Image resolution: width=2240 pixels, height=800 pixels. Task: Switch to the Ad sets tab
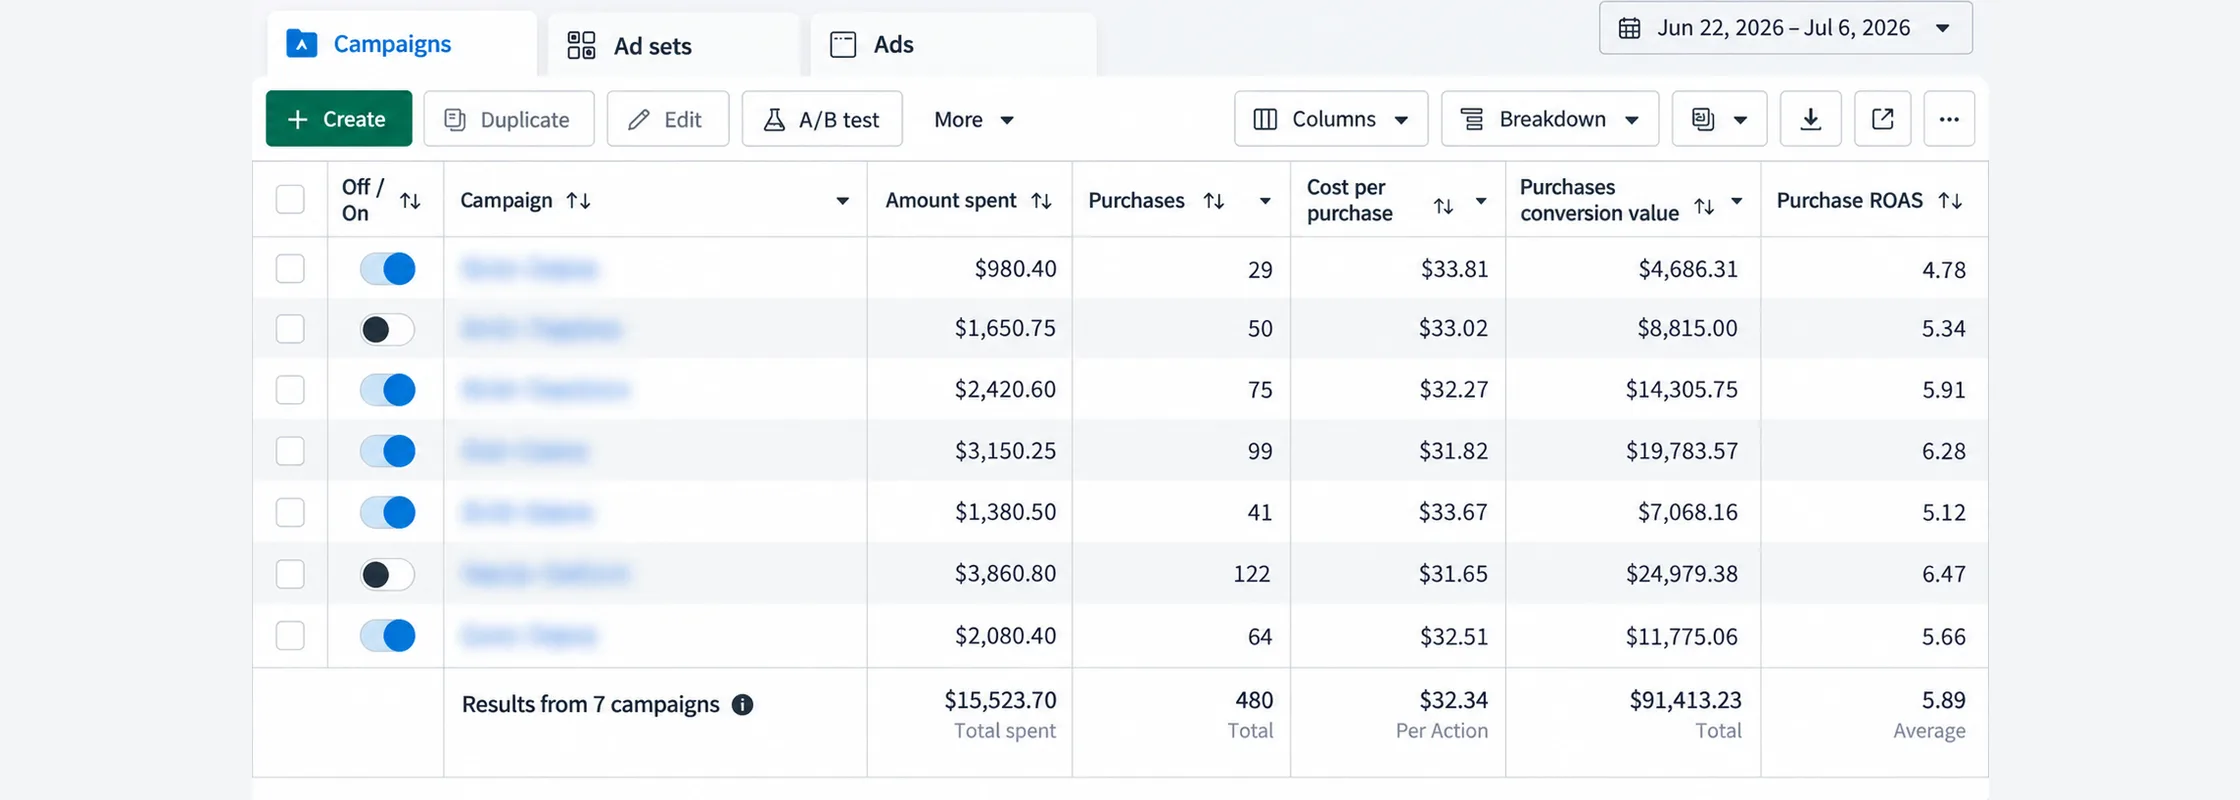pyautogui.click(x=672, y=45)
